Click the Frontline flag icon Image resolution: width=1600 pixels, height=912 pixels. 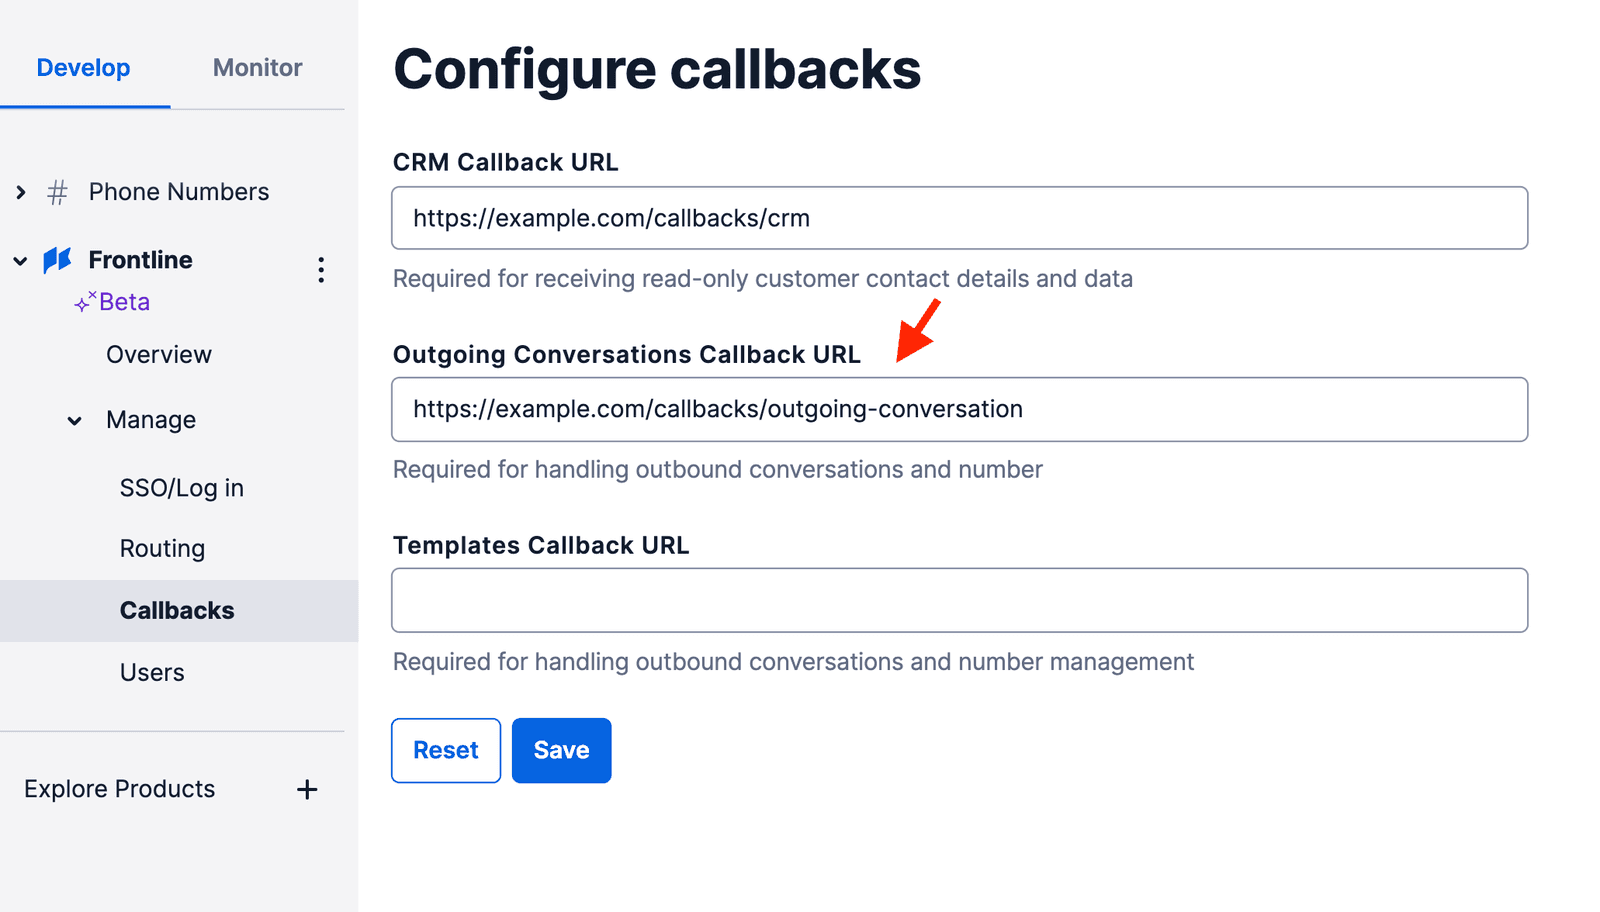click(56, 260)
